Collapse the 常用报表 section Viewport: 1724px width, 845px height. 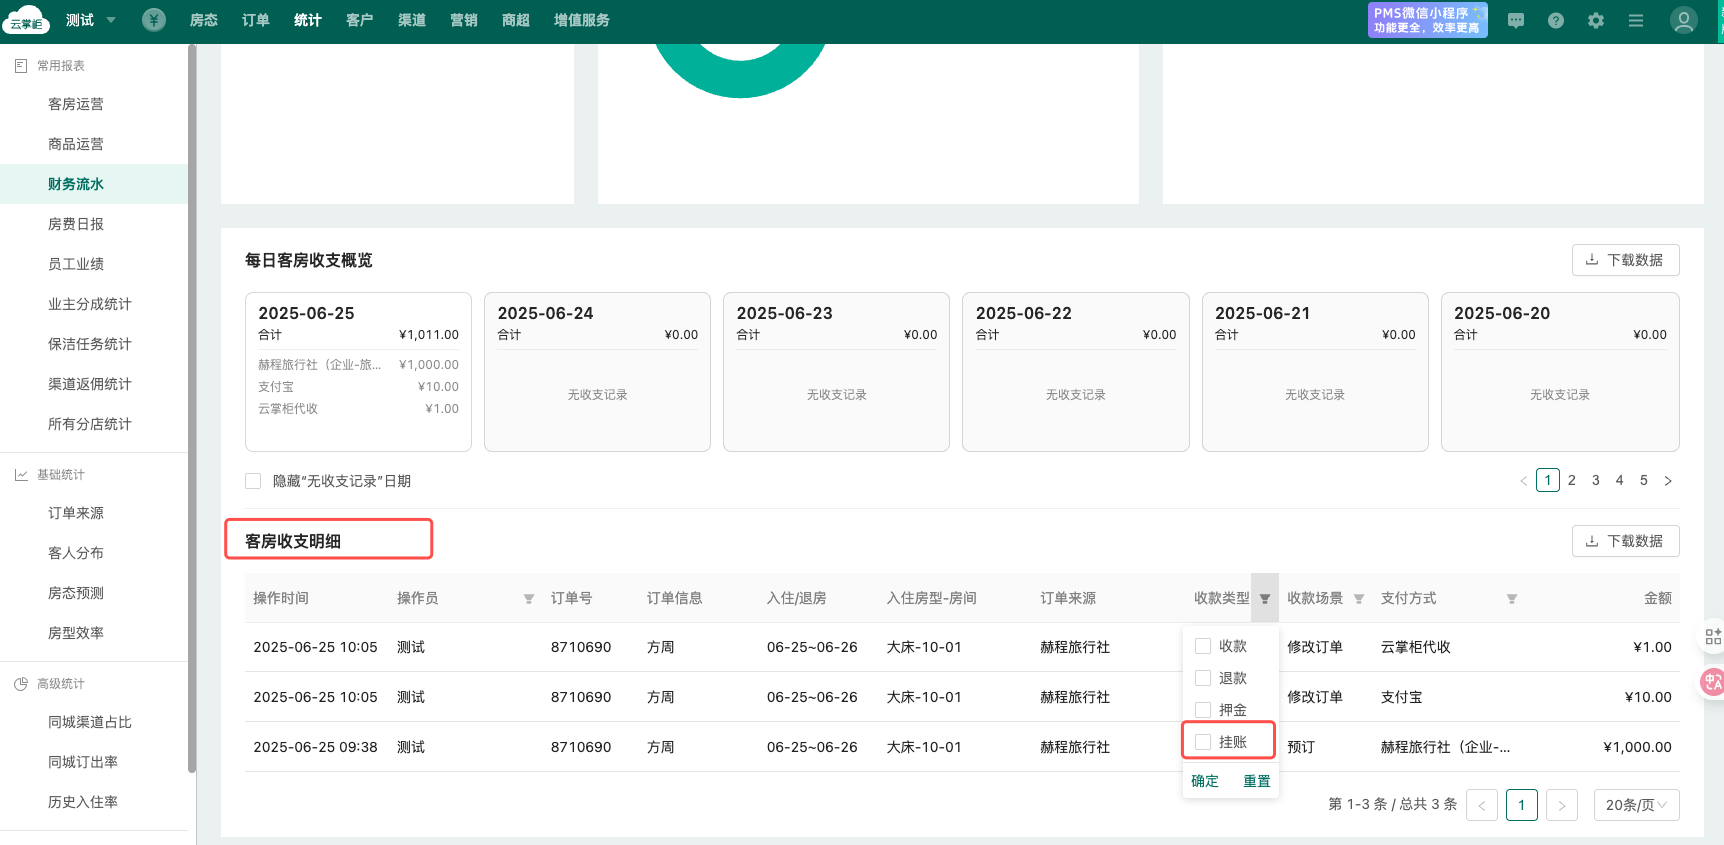(x=50, y=66)
